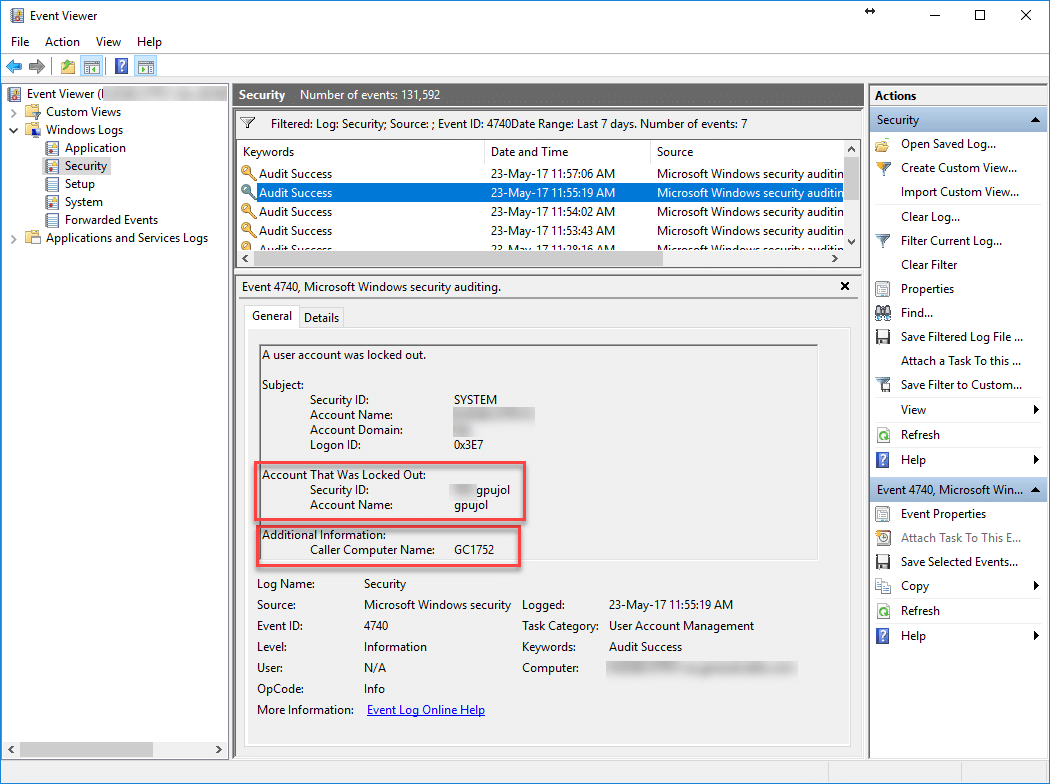
Task: Collapse the Security section in Actions pane
Action: pyautogui.click(x=1037, y=120)
